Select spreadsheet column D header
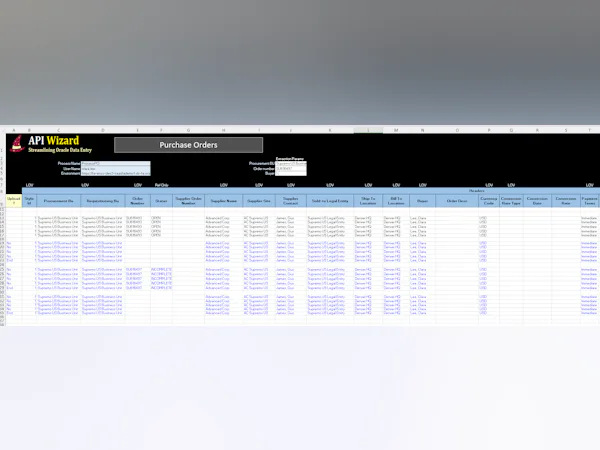 [103, 130]
